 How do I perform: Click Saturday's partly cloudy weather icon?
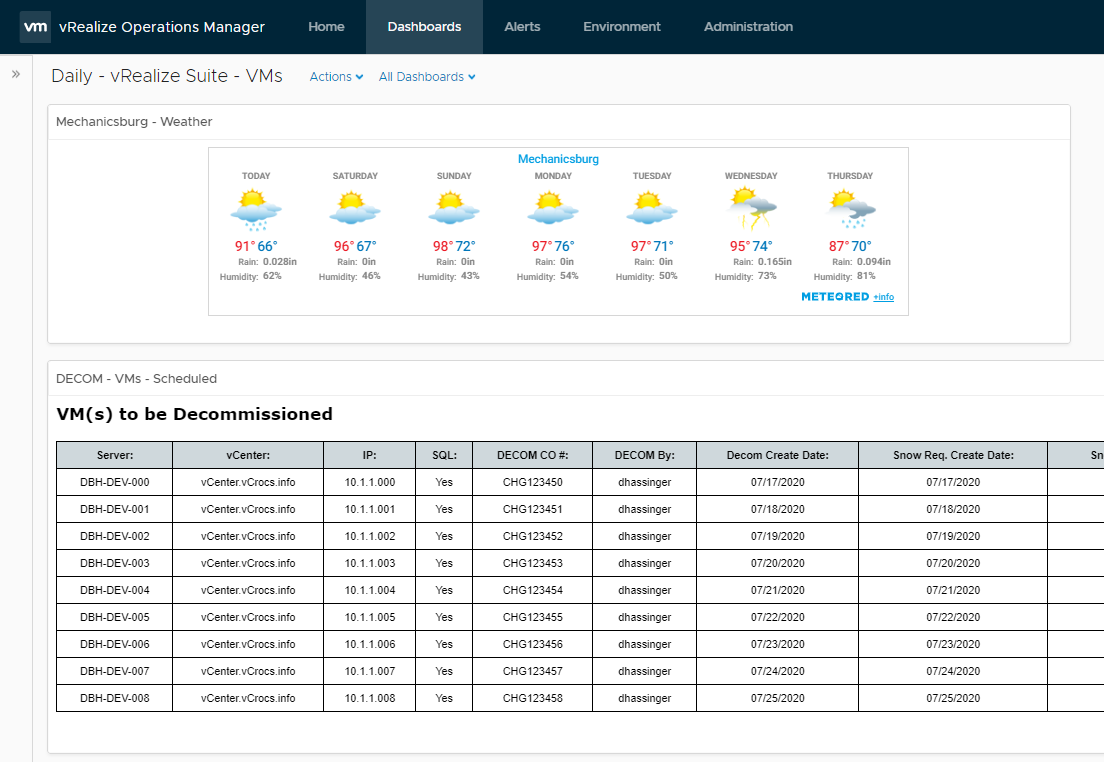pyautogui.click(x=355, y=209)
